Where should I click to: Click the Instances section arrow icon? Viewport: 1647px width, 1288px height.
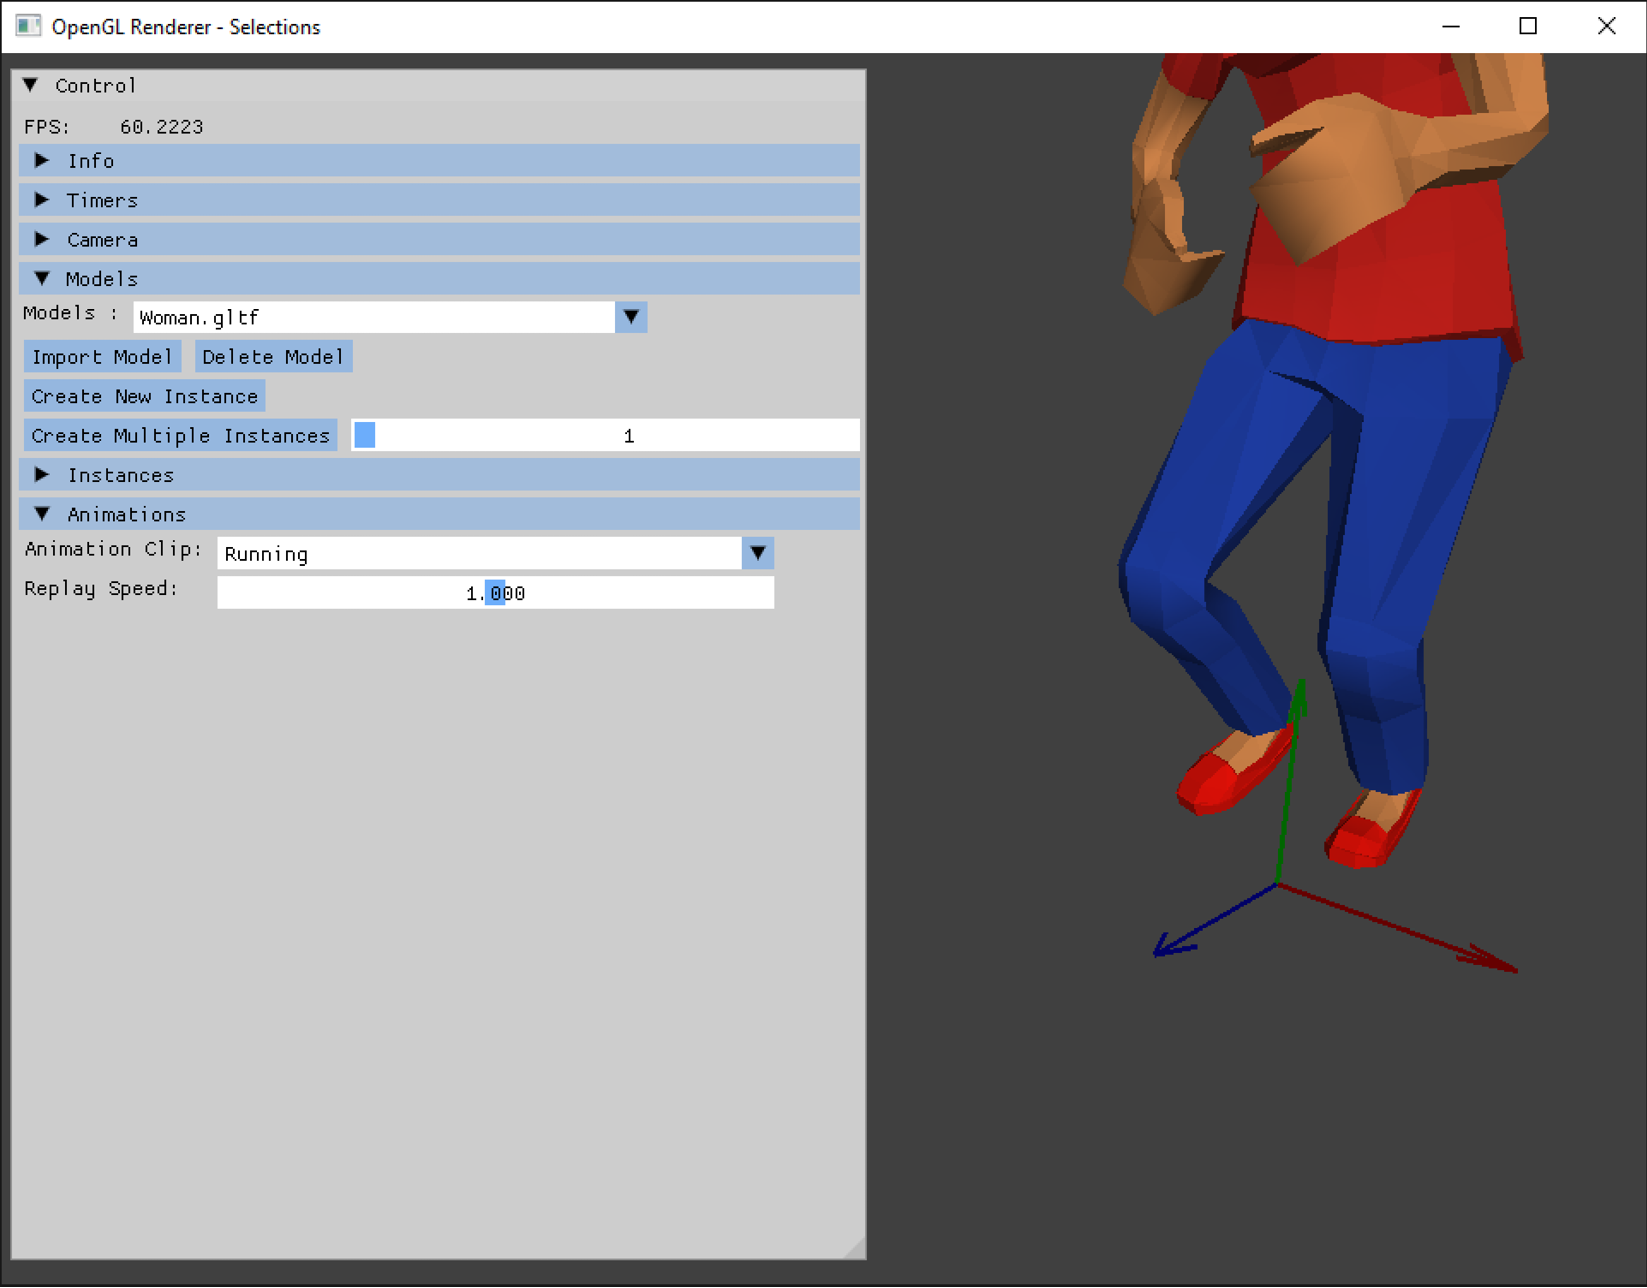click(42, 475)
